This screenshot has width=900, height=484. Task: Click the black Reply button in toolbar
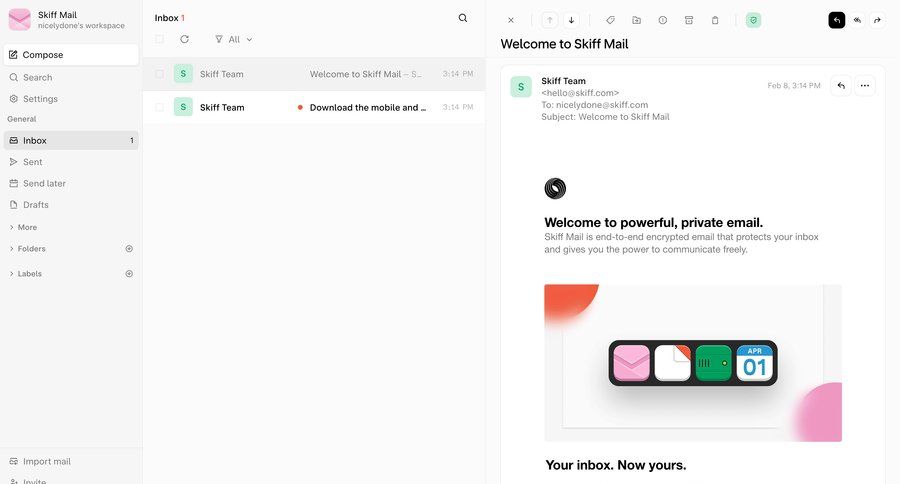837,20
